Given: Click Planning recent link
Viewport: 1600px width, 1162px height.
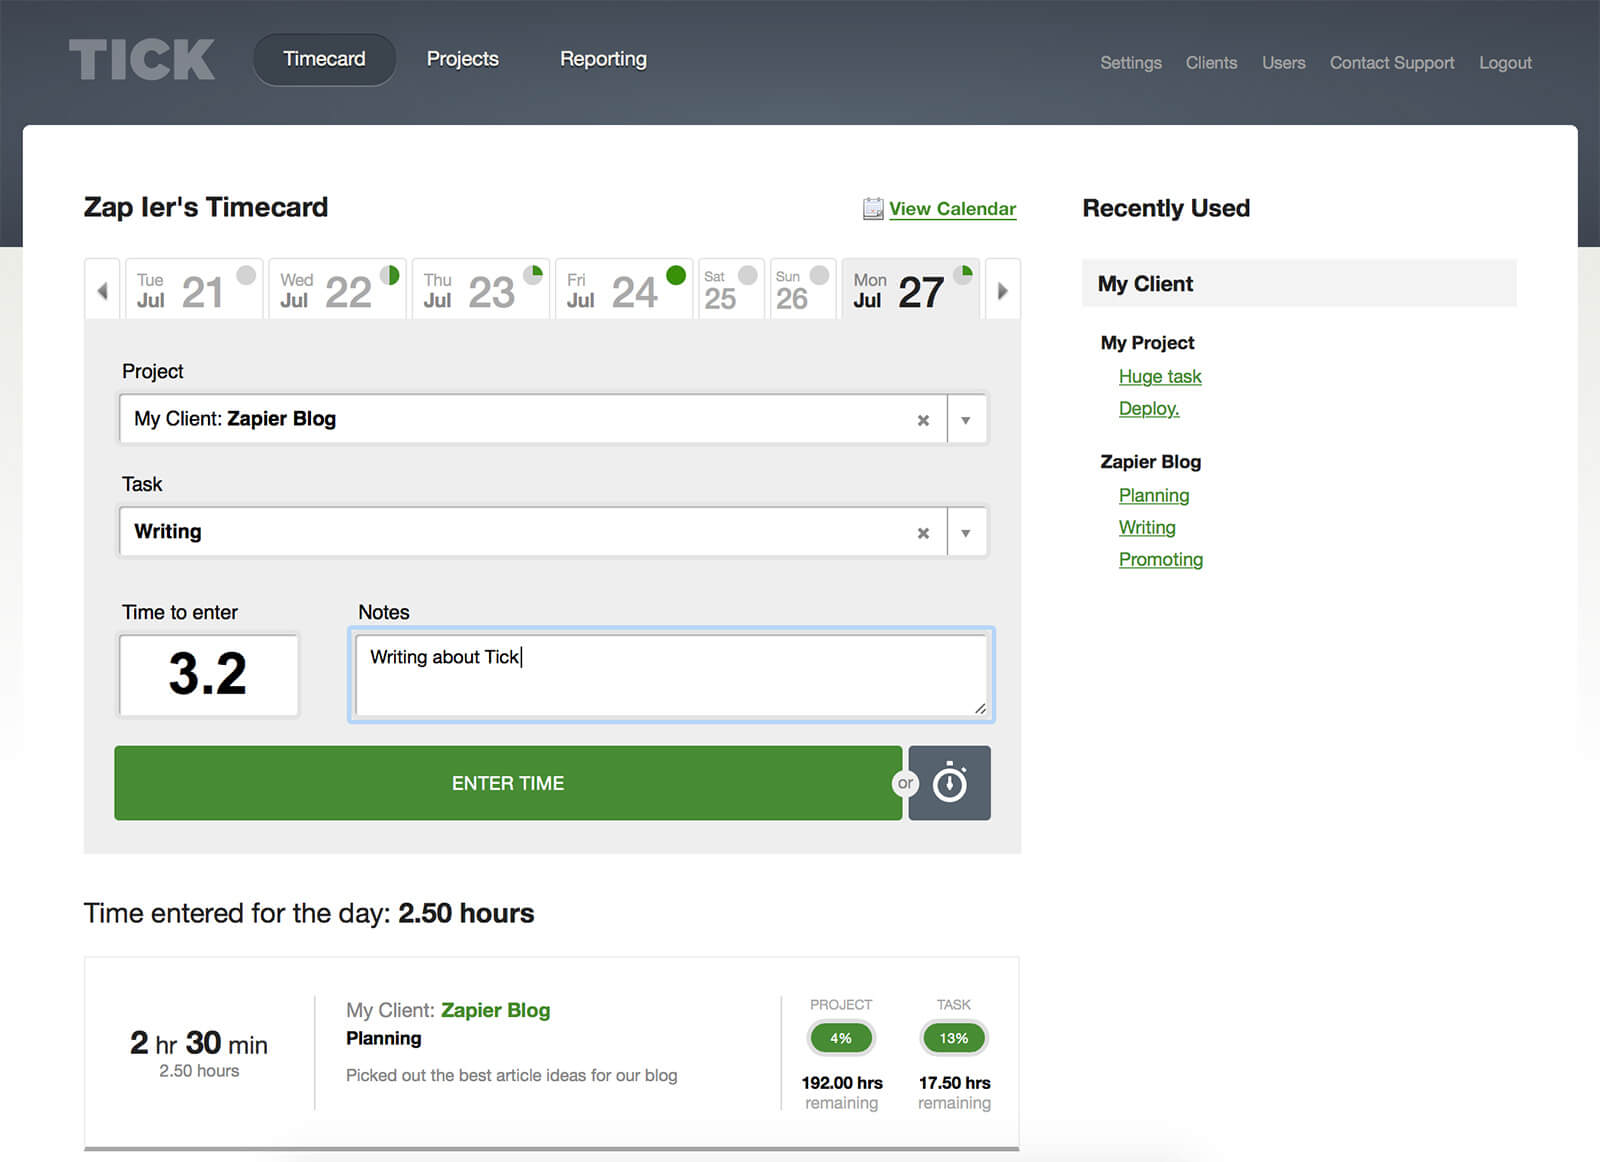Looking at the screenshot, I should pyautogui.click(x=1154, y=496).
